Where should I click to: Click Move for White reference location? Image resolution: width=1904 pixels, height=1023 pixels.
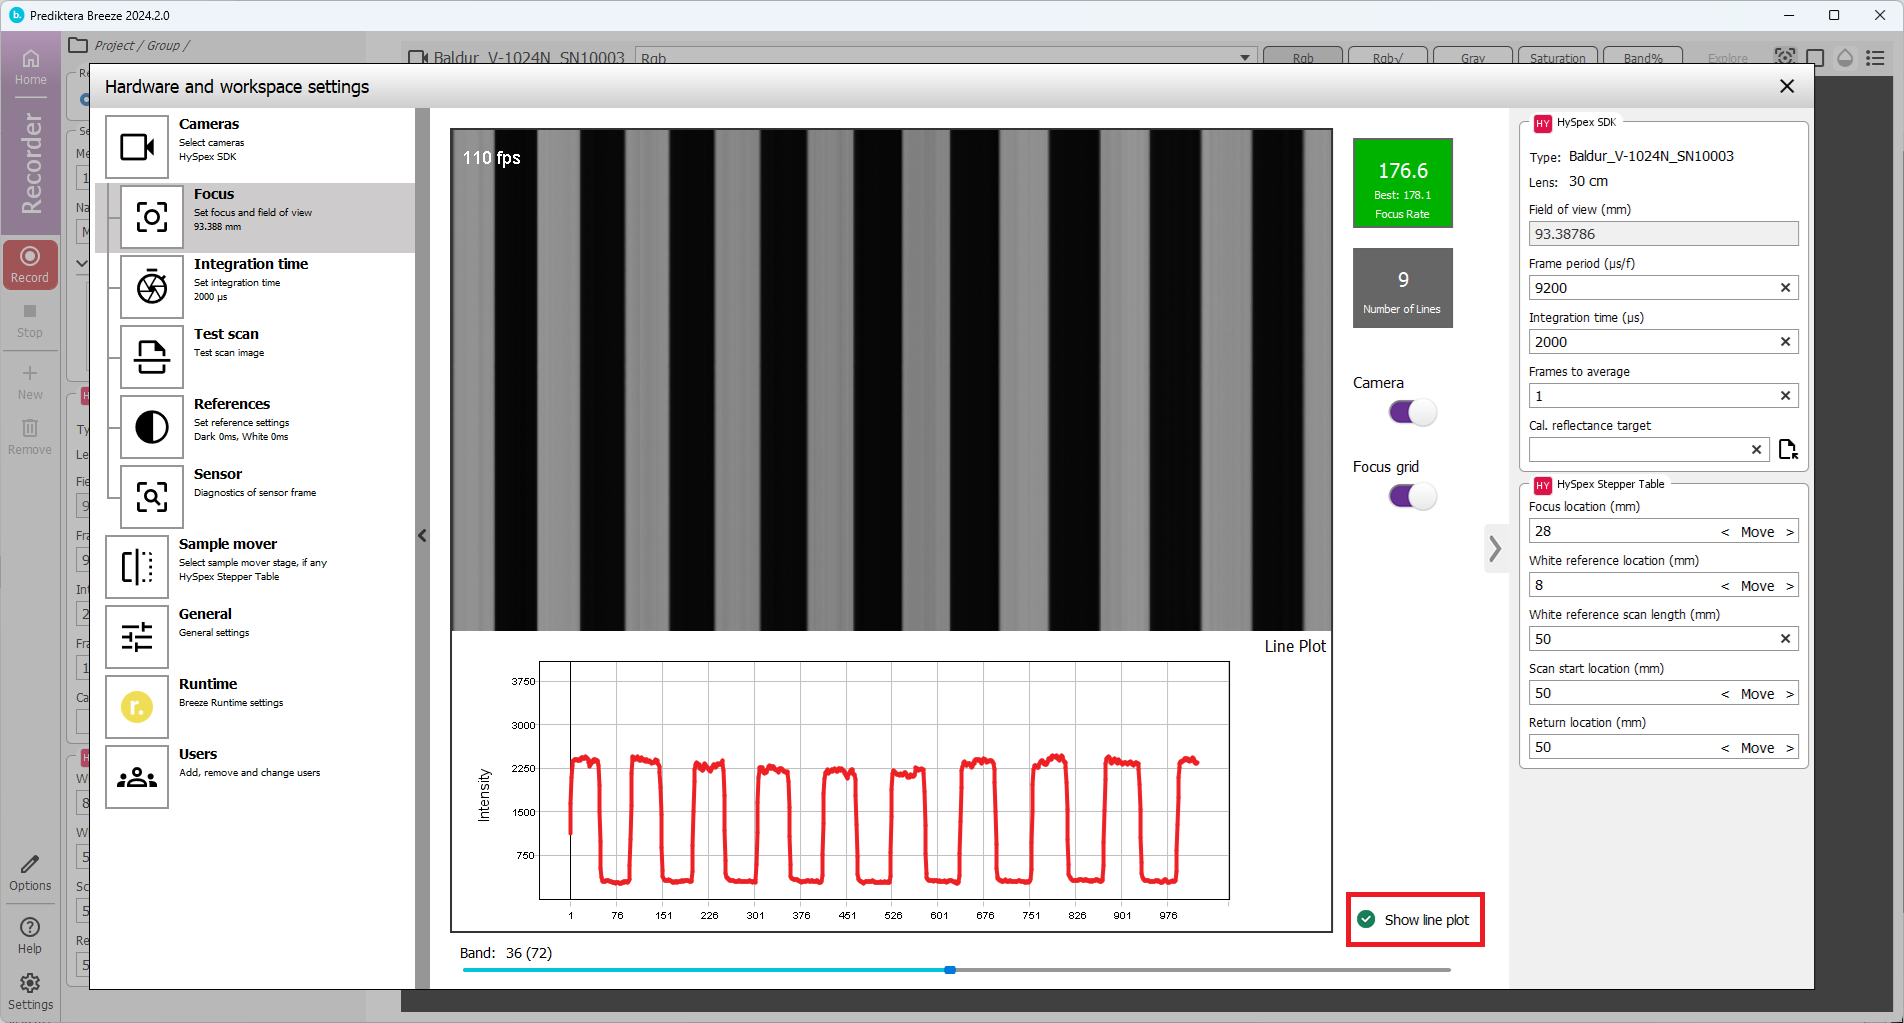1757,586
